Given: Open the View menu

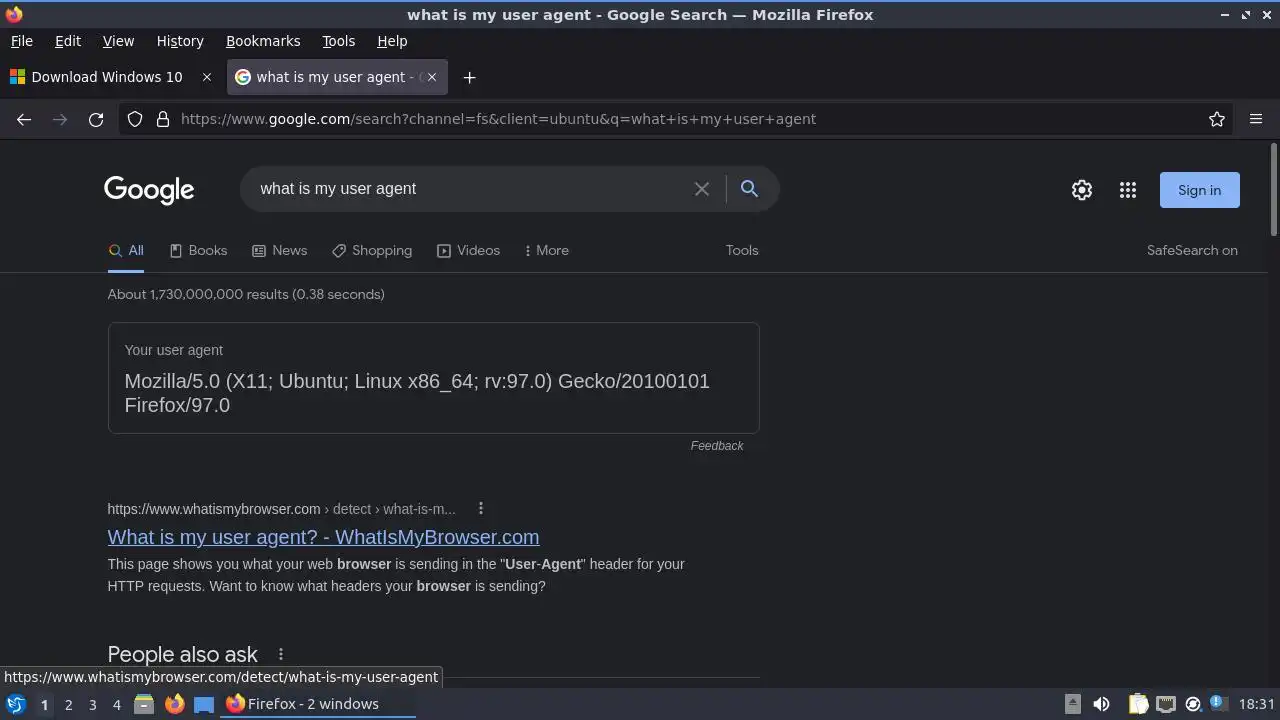Looking at the screenshot, I should 118,41.
